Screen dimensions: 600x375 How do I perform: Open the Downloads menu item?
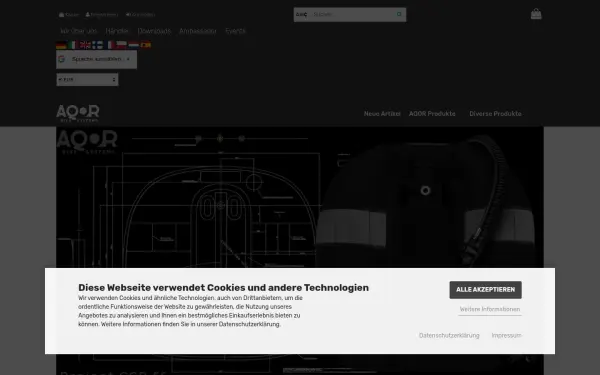pos(154,31)
